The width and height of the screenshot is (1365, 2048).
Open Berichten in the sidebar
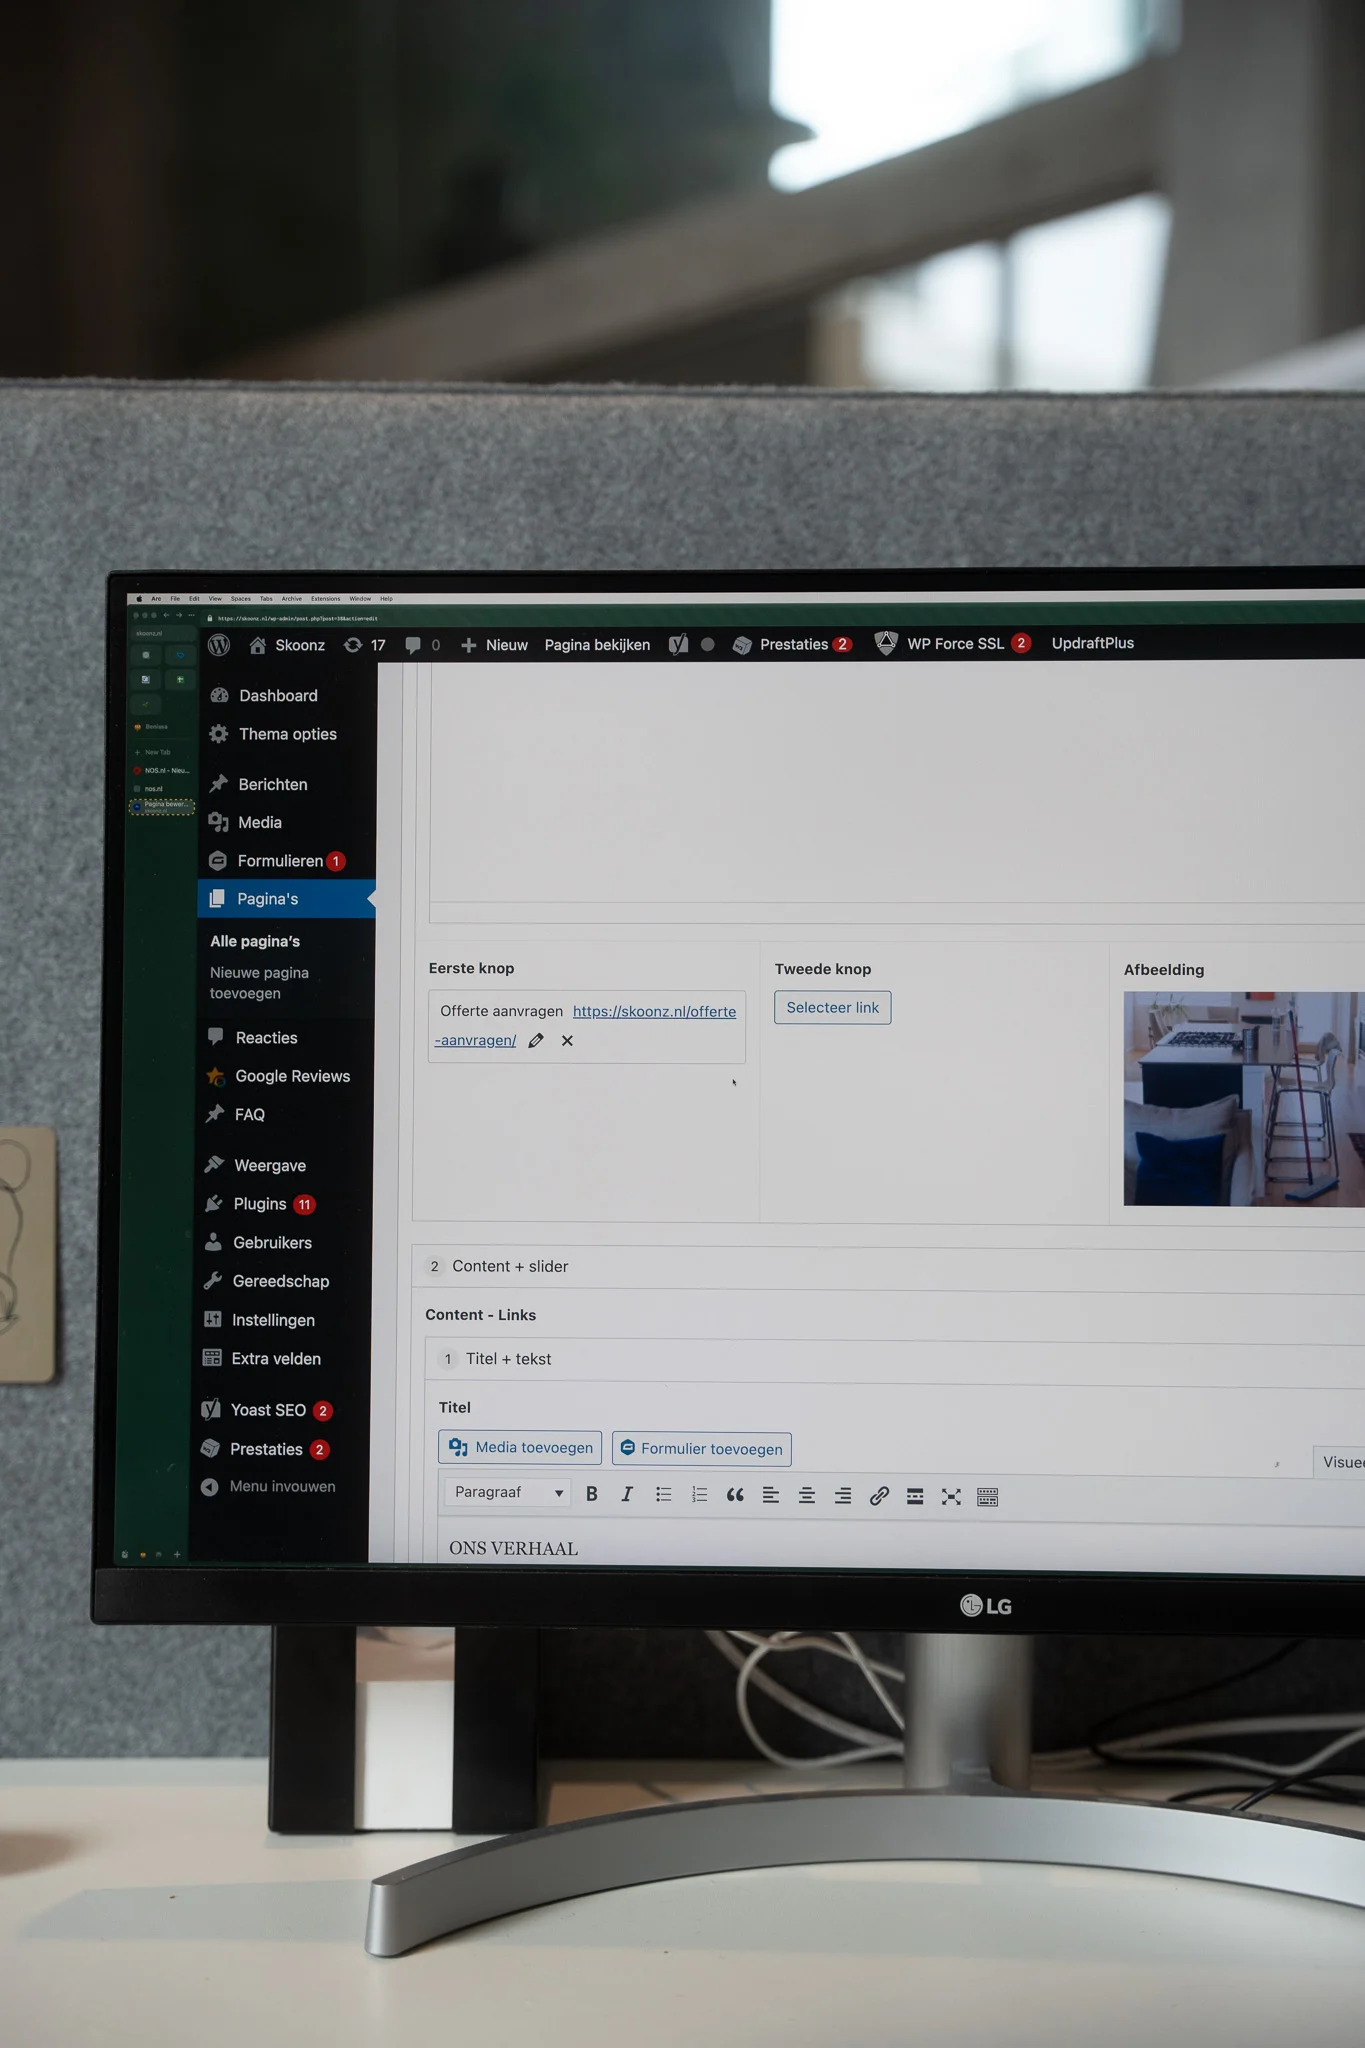click(258, 784)
